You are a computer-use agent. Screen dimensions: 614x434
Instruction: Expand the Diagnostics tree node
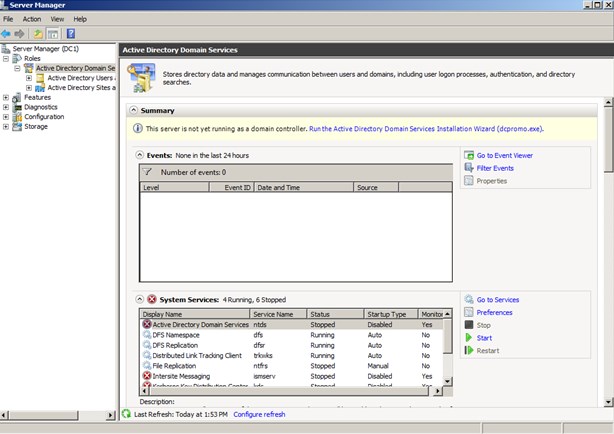click(6, 107)
